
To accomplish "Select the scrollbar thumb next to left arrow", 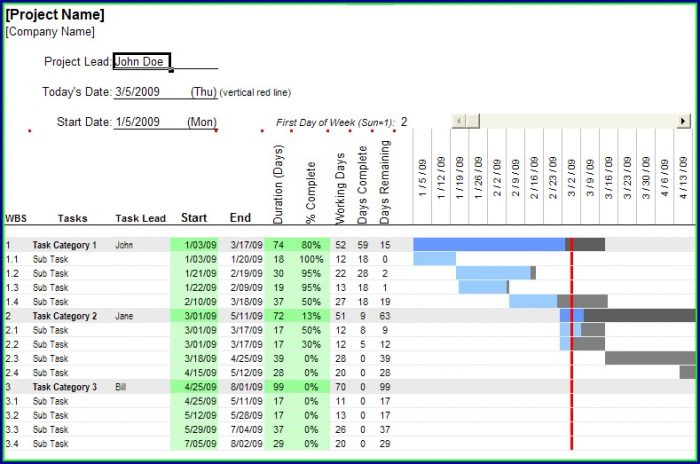I will (x=473, y=121).
